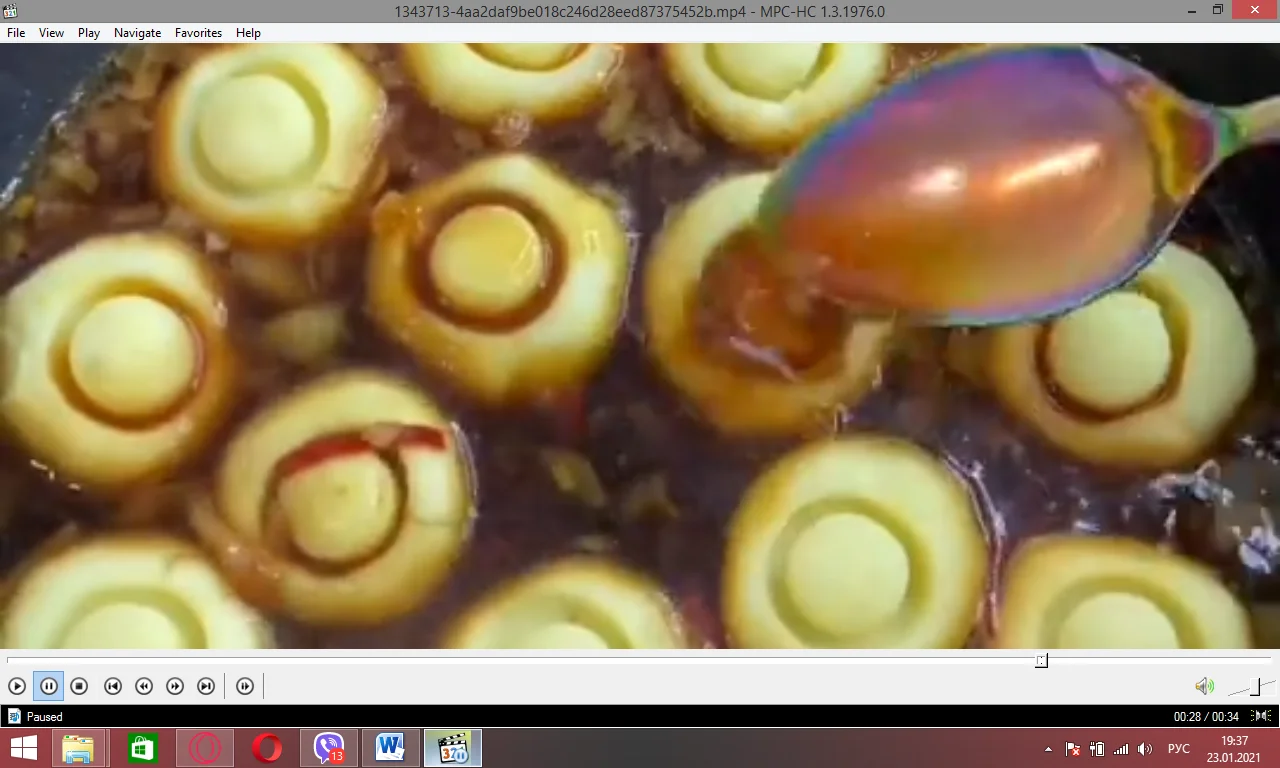Click the status bar file type icon
Viewport: 1280px width, 768px height.
[14, 716]
